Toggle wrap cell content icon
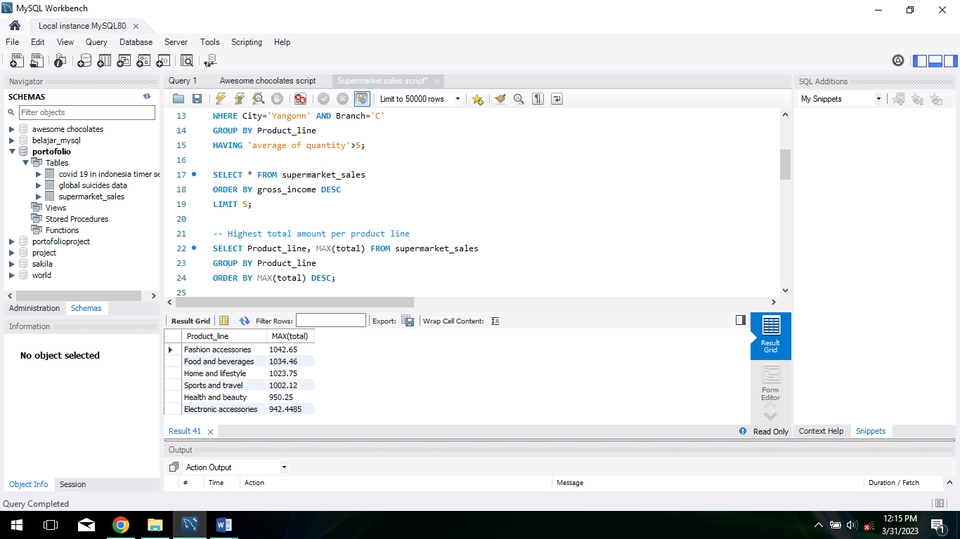This screenshot has width=960, height=539. 495,321
